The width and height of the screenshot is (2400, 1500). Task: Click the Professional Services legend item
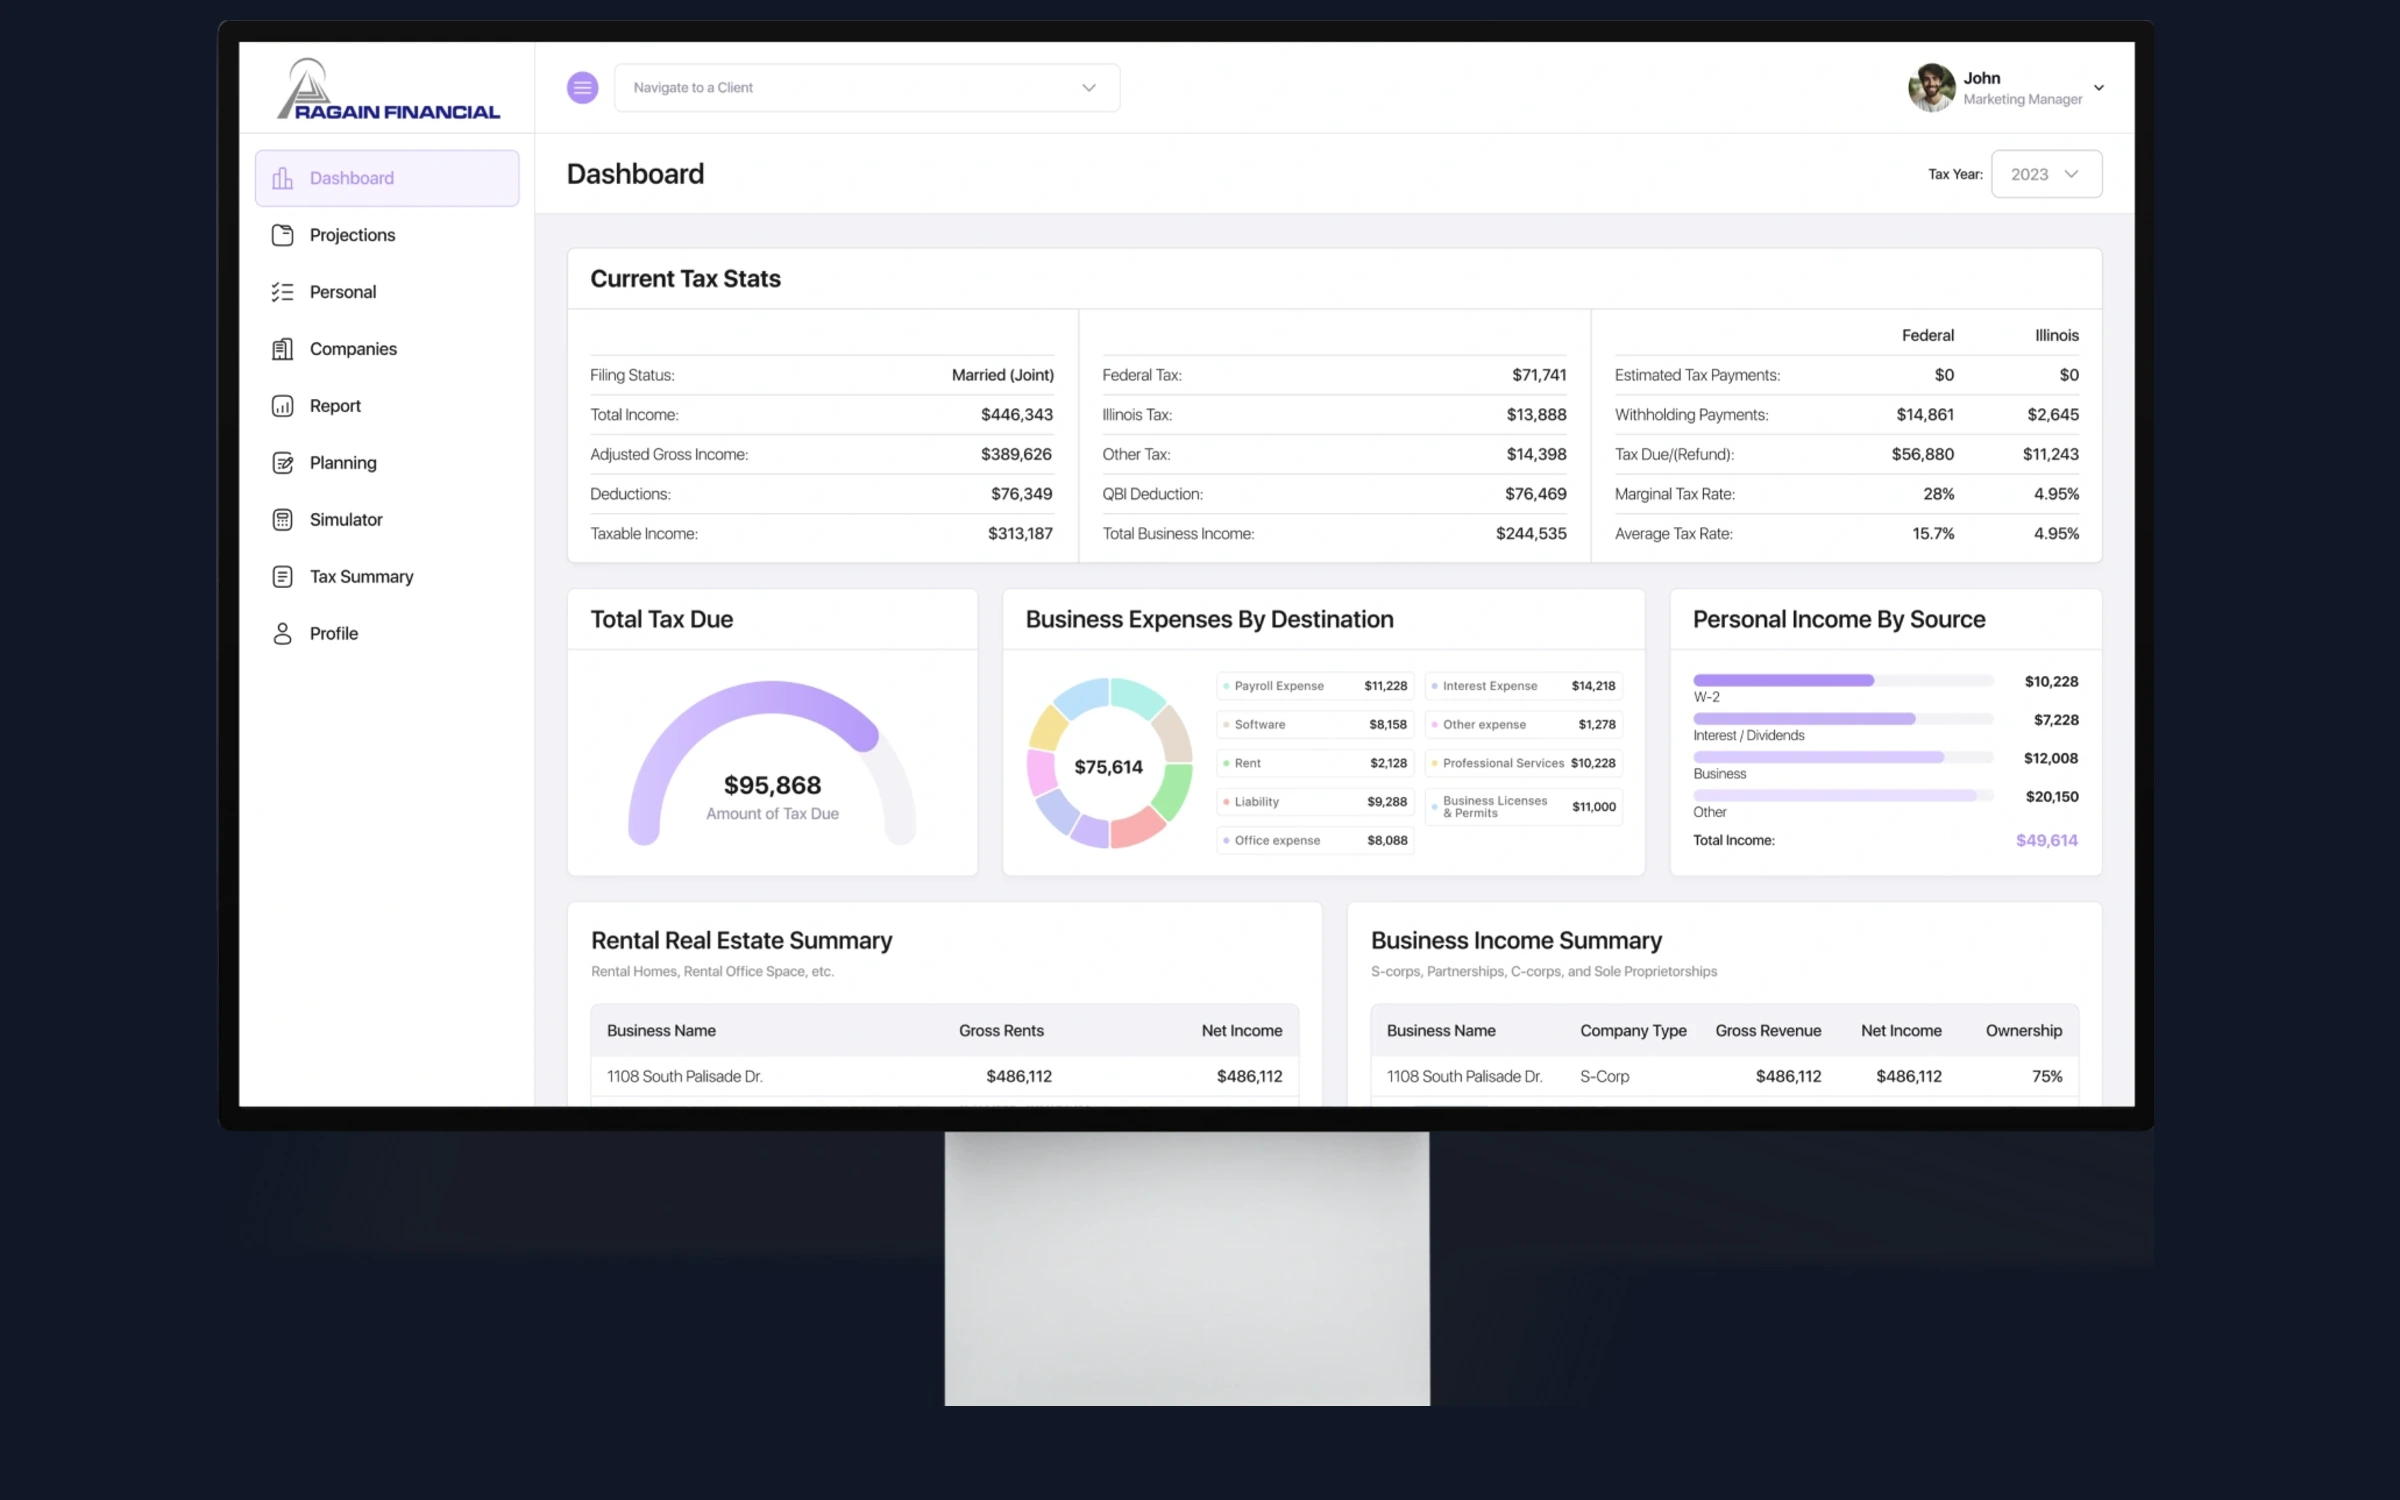tap(1523, 763)
